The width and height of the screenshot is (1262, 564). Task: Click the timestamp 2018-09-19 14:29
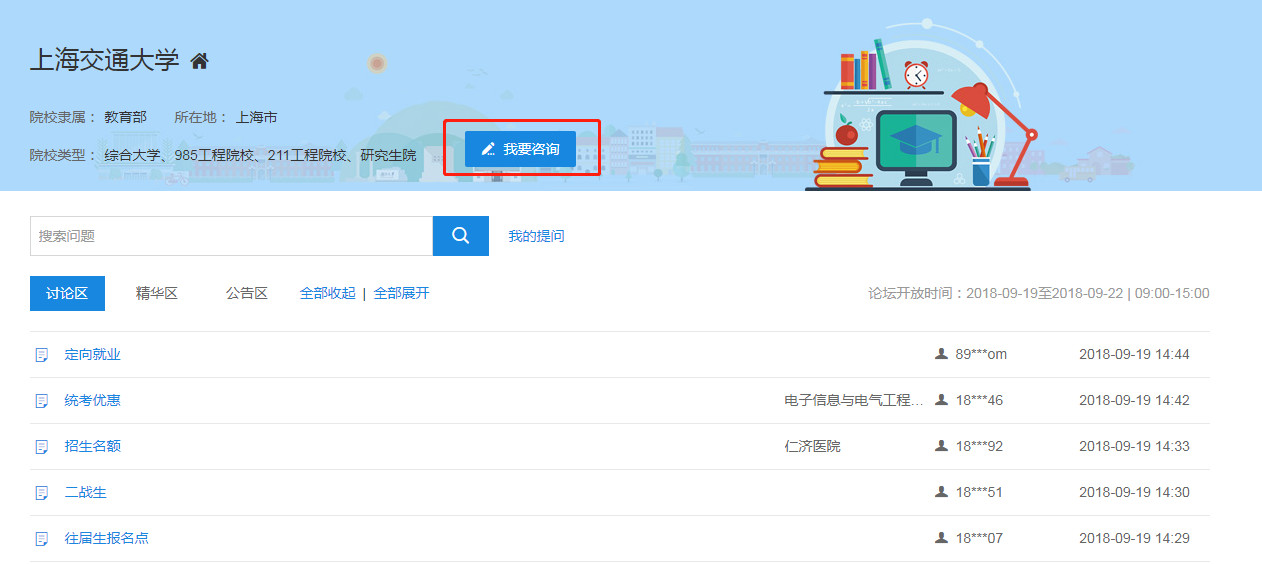tap(1134, 538)
